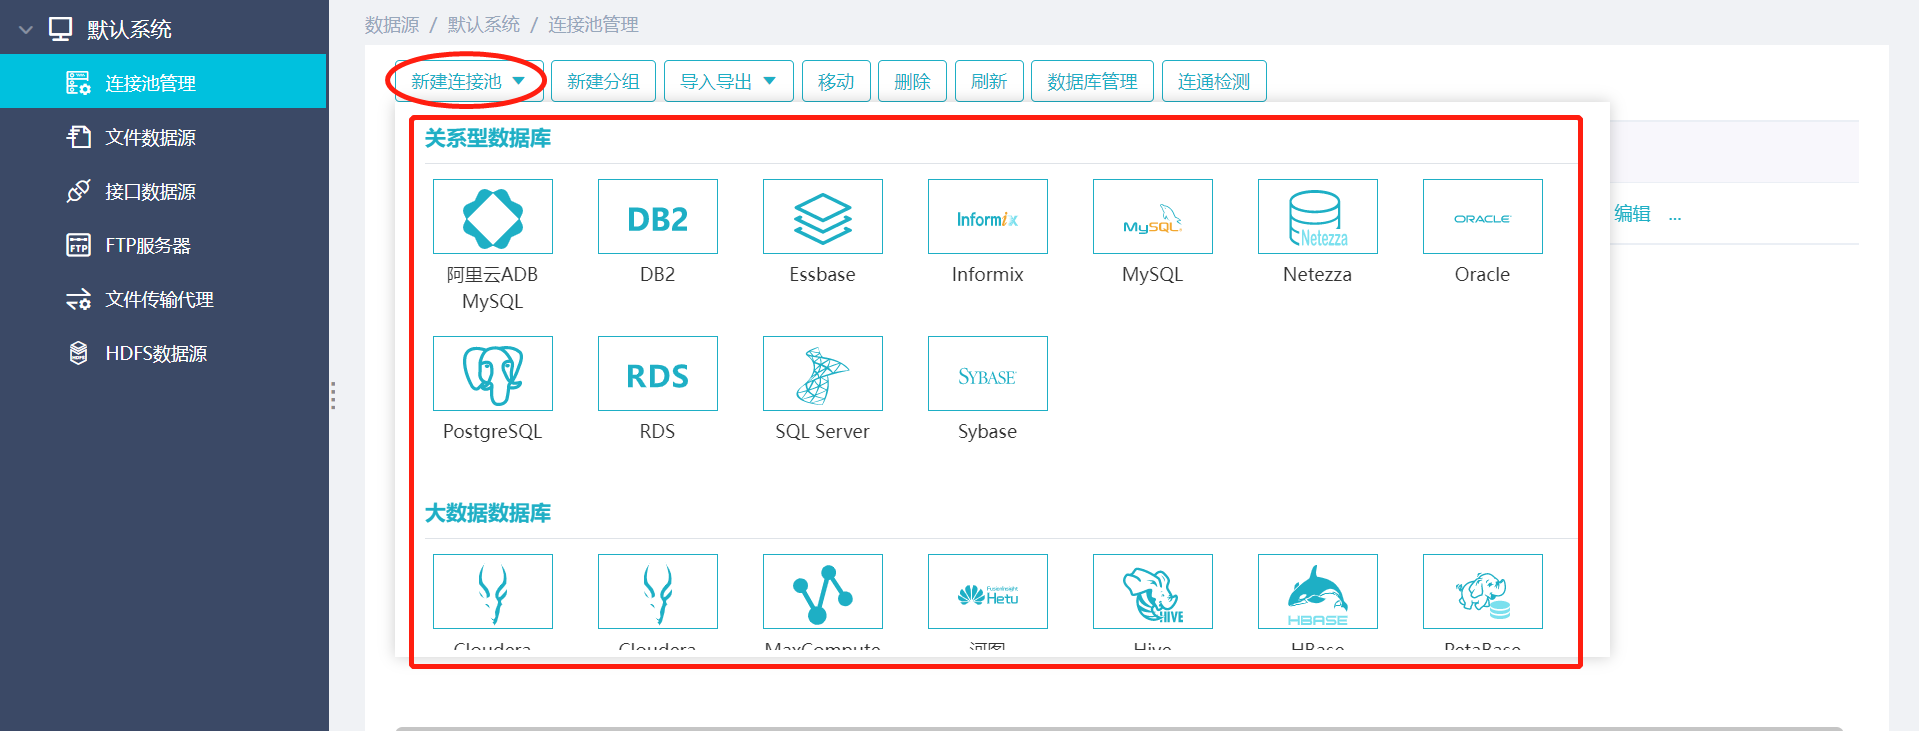Pick the Hive big data icon
The height and width of the screenshot is (731, 1919).
coord(1153,592)
